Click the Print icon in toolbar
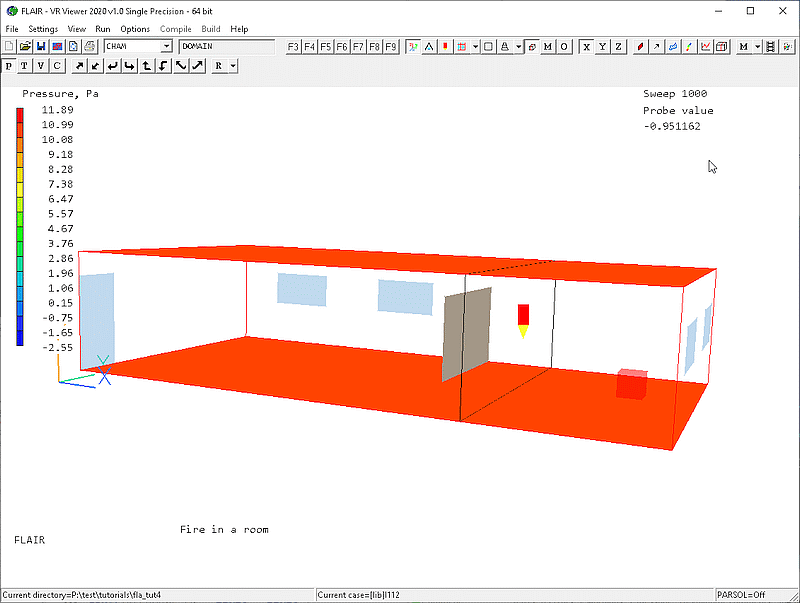The height and width of the screenshot is (603, 800). [89, 47]
